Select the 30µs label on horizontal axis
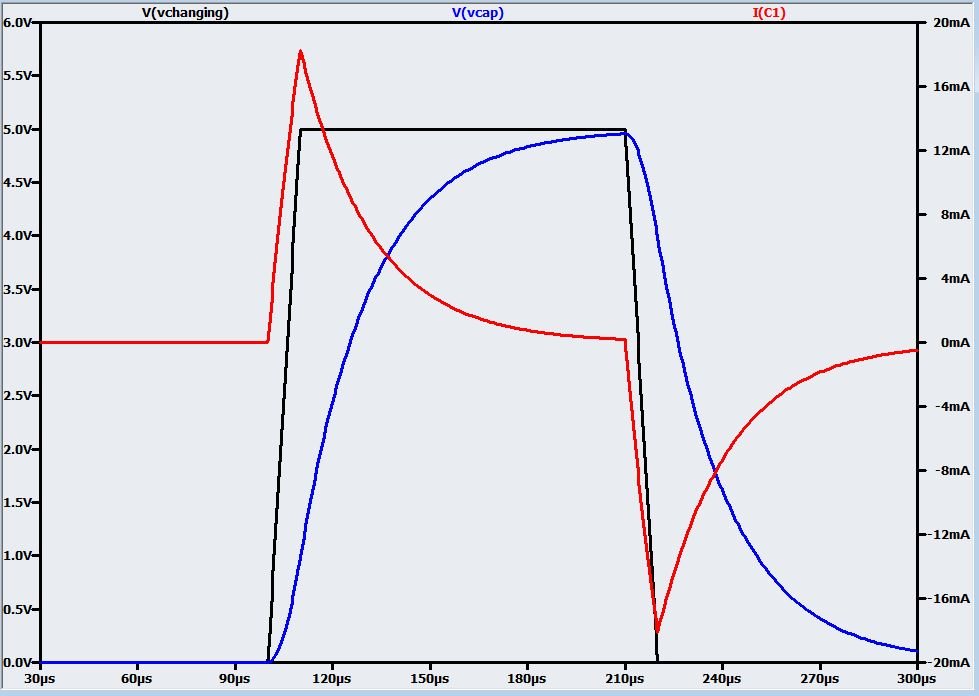979x696 pixels. pos(39,679)
